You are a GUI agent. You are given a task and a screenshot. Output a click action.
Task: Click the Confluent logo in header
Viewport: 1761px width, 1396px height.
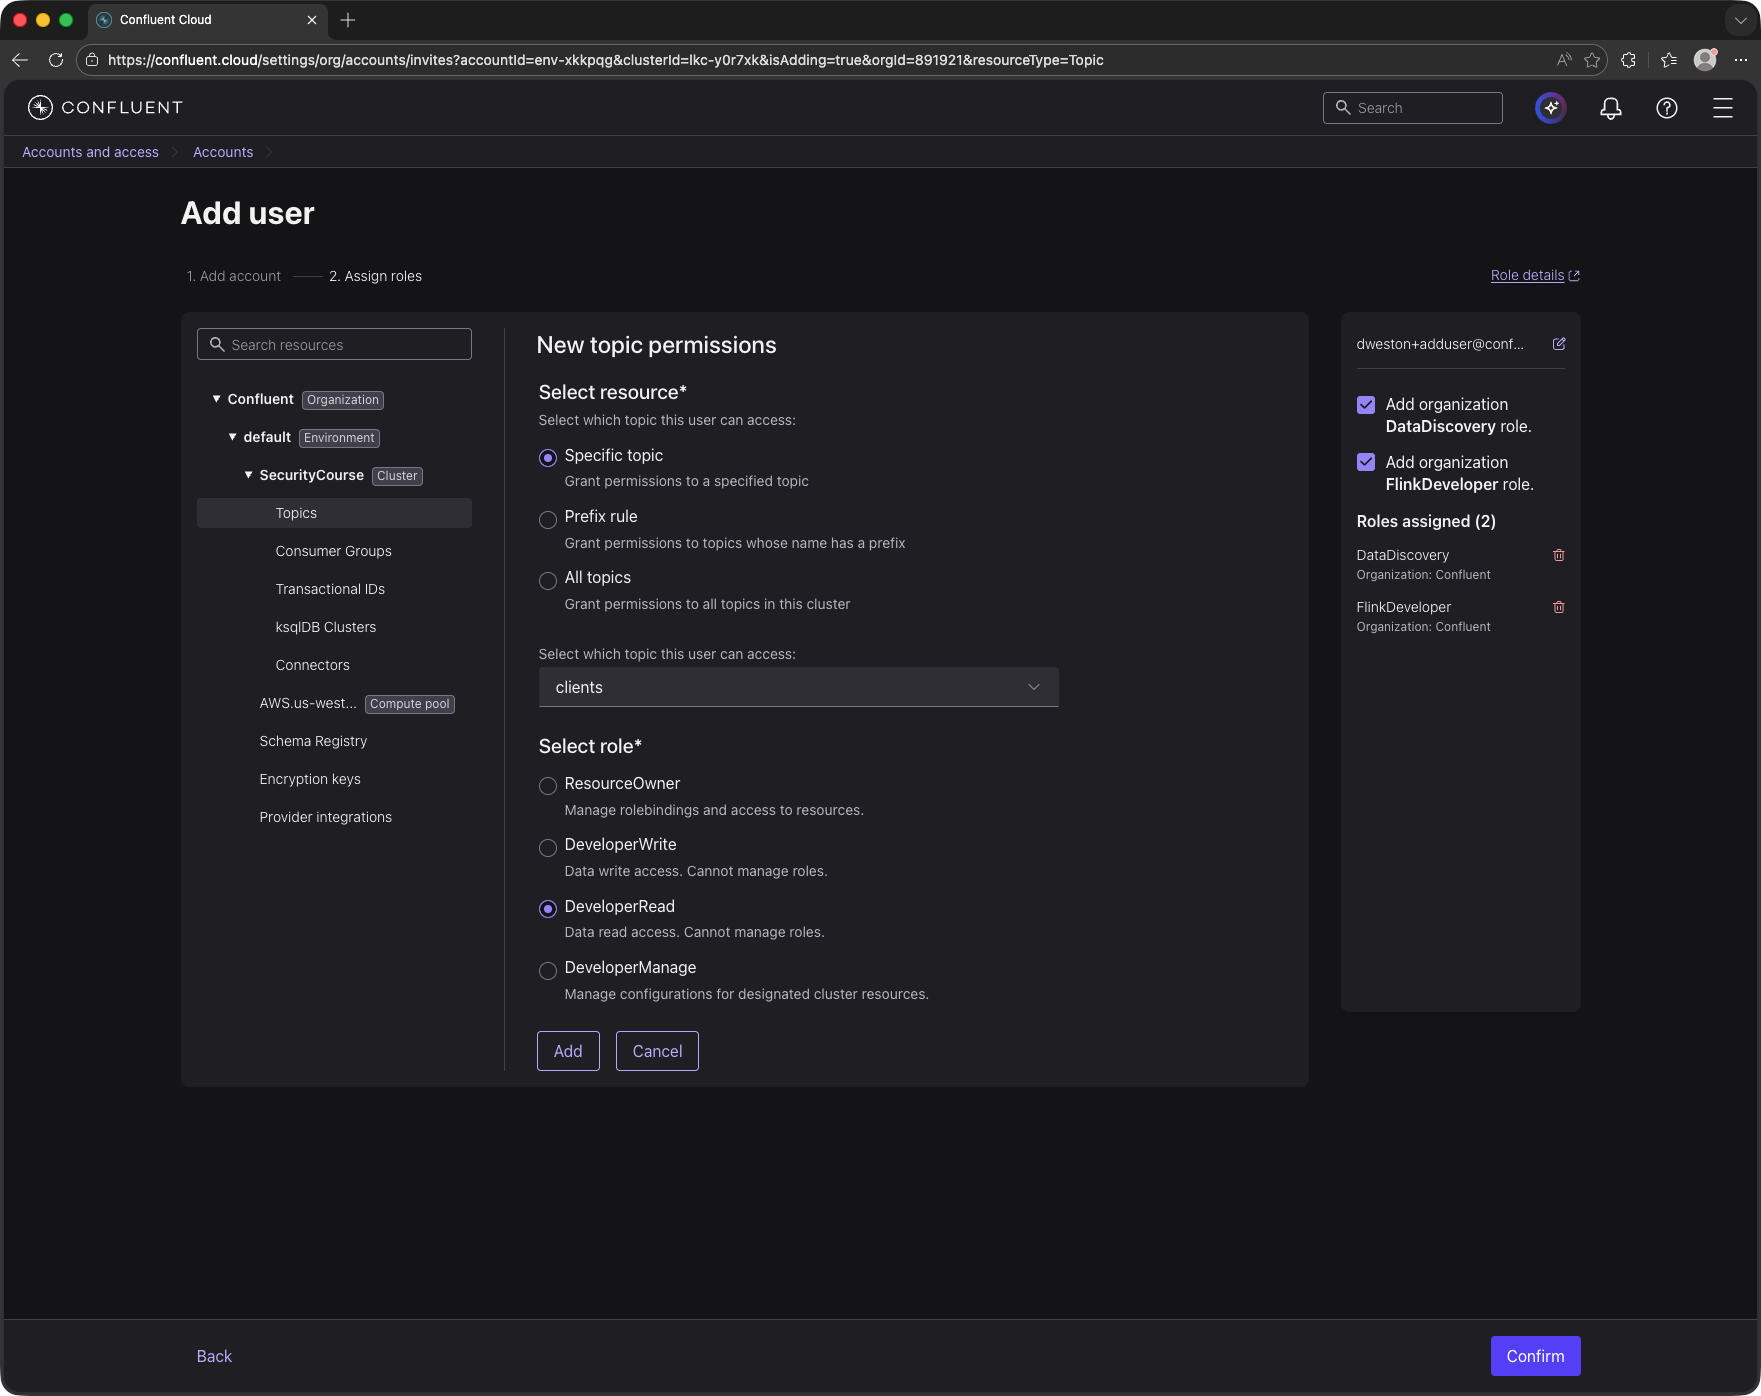tap(105, 107)
